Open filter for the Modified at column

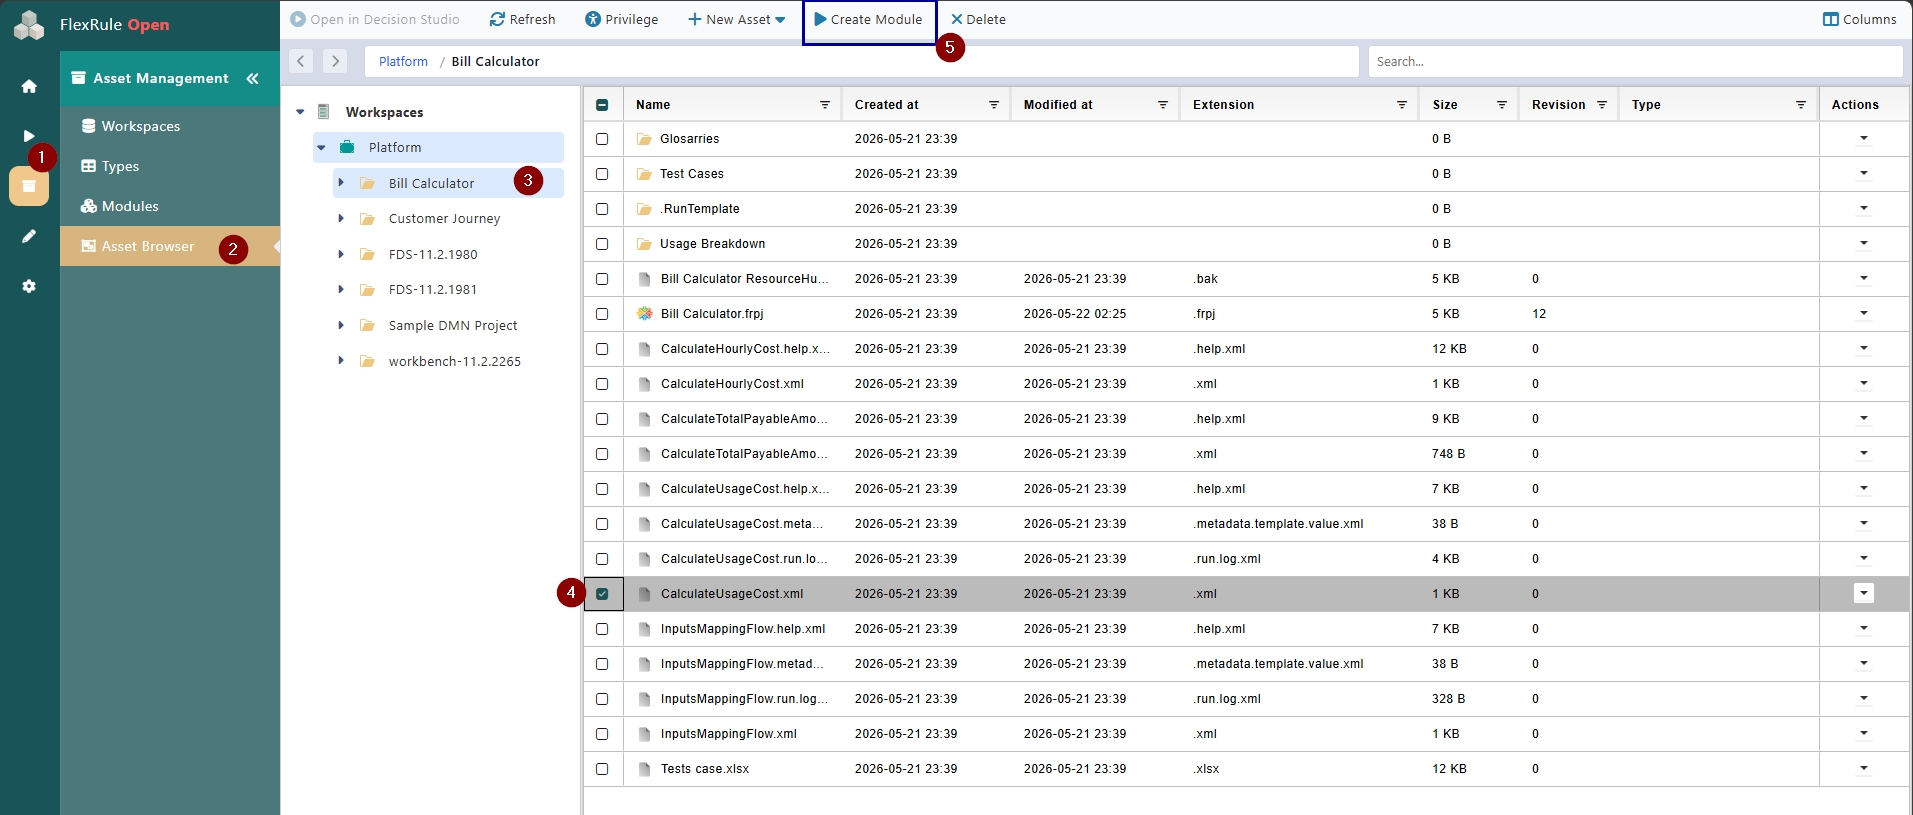1163,105
